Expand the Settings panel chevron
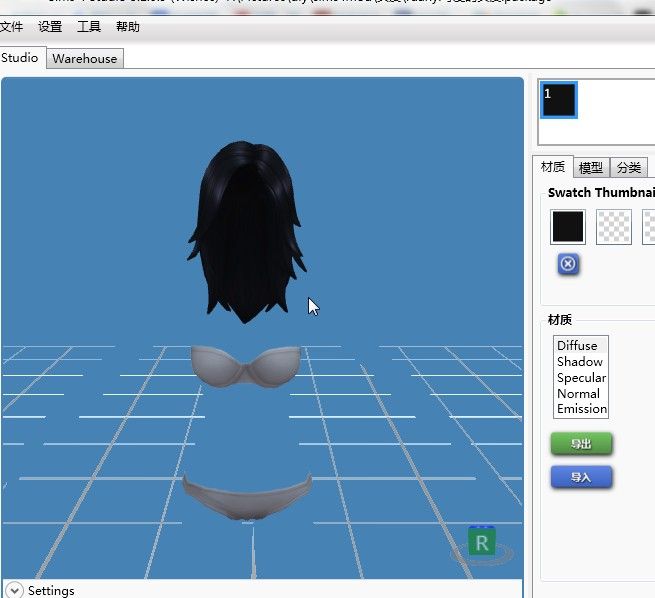 point(15,590)
